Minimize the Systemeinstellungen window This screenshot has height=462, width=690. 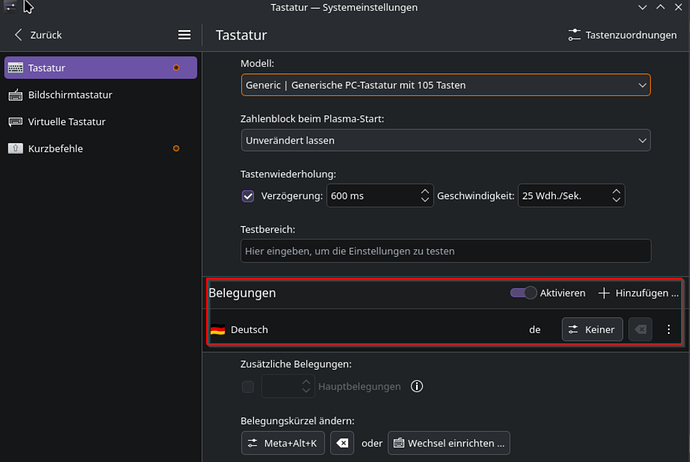(x=642, y=7)
